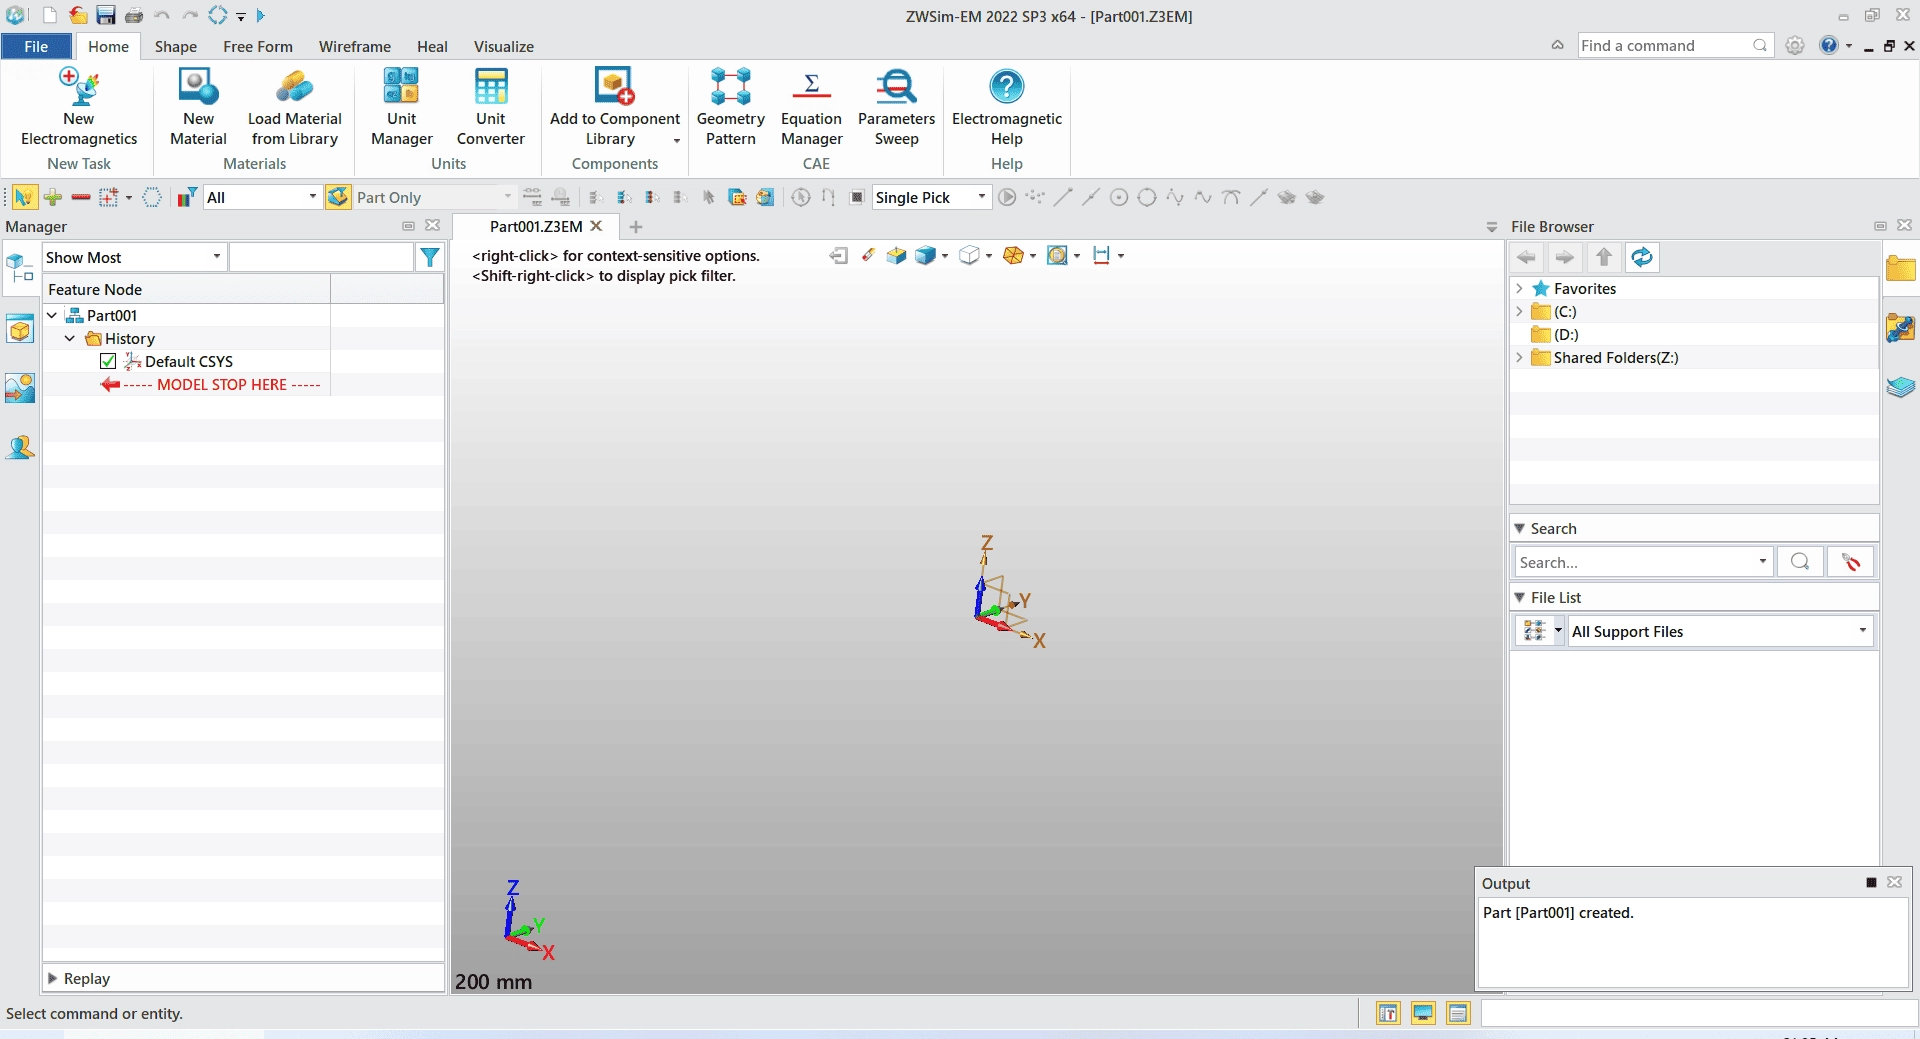Switch to the Visualize ribbon tab
The image size is (1920, 1039).
pos(504,46)
